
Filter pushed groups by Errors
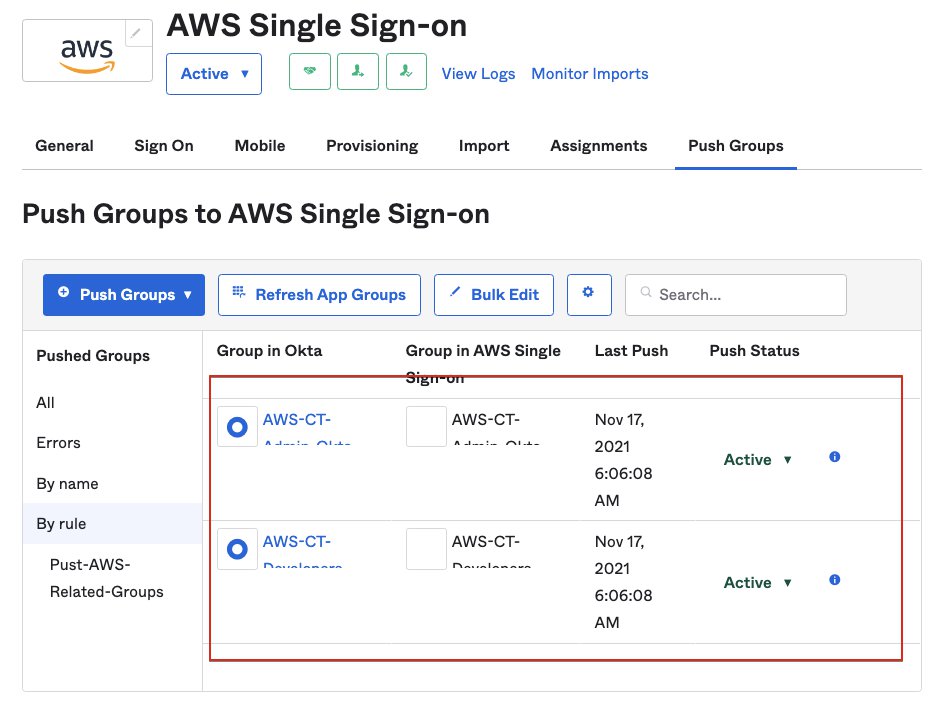pyautogui.click(x=58, y=443)
